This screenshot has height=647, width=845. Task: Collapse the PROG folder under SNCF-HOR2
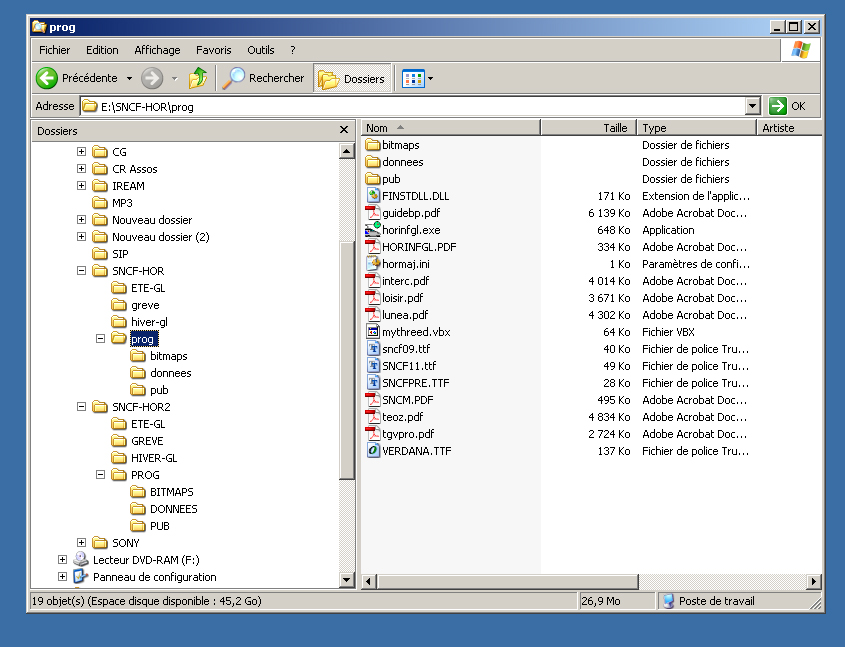(x=100, y=475)
